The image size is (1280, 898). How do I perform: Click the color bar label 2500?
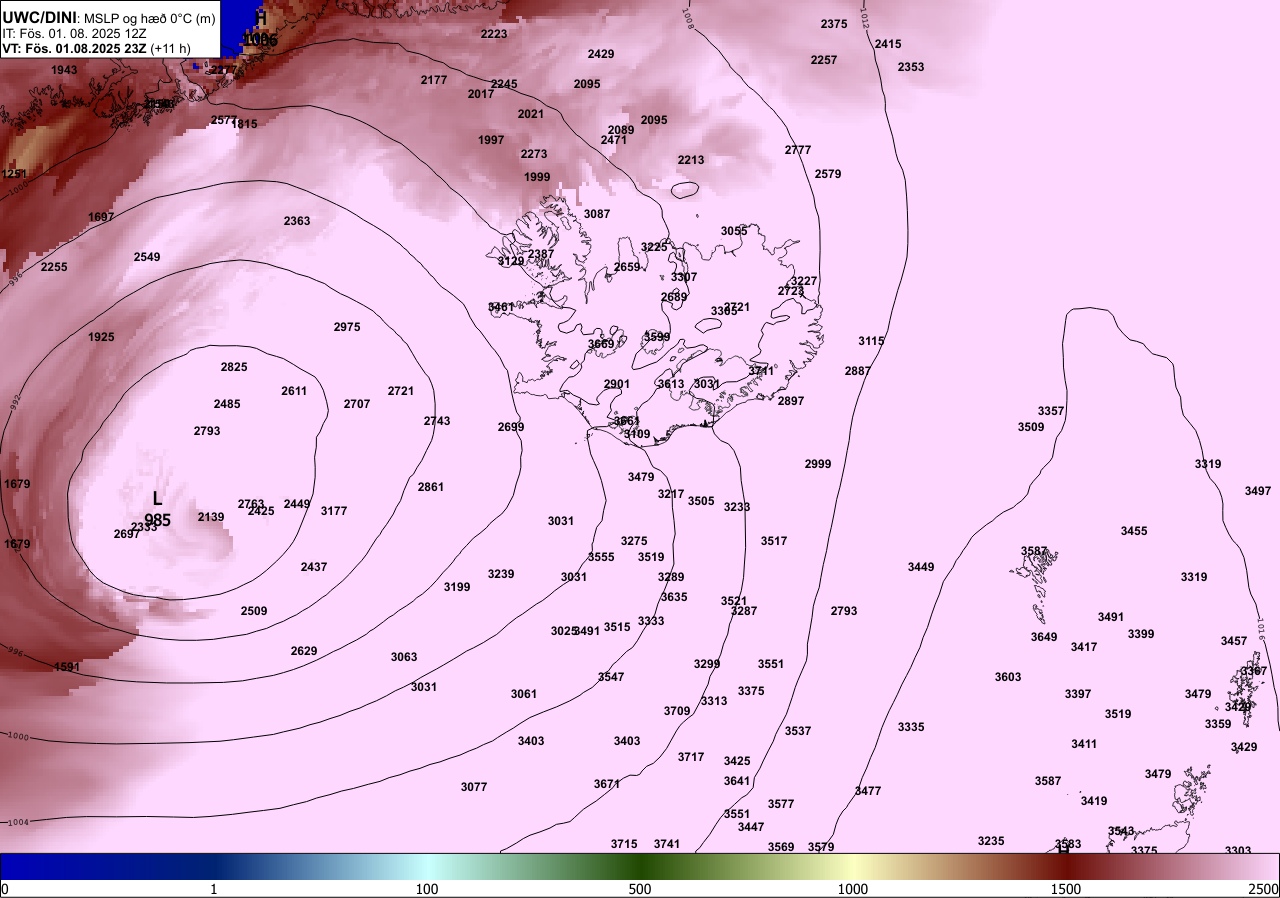coord(1263,889)
